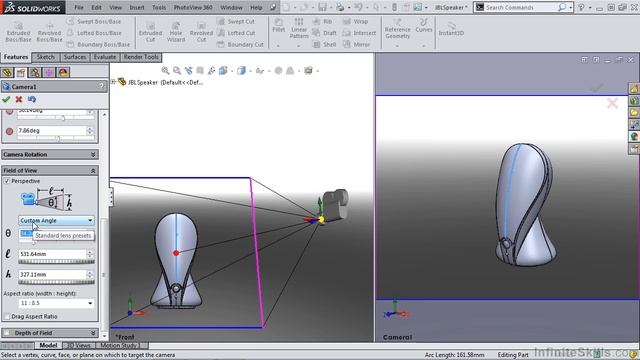This screenshot has width=640, height=360.
Task: Choose the Boundary Boss/Base feature
Action: [x=98, y=44]
